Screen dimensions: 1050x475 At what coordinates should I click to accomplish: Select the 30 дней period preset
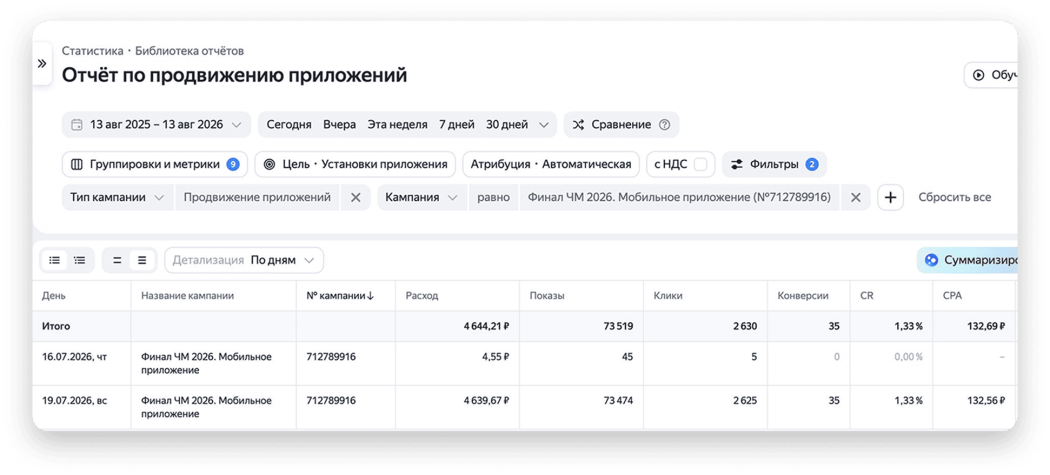click(x=507, y=125)
